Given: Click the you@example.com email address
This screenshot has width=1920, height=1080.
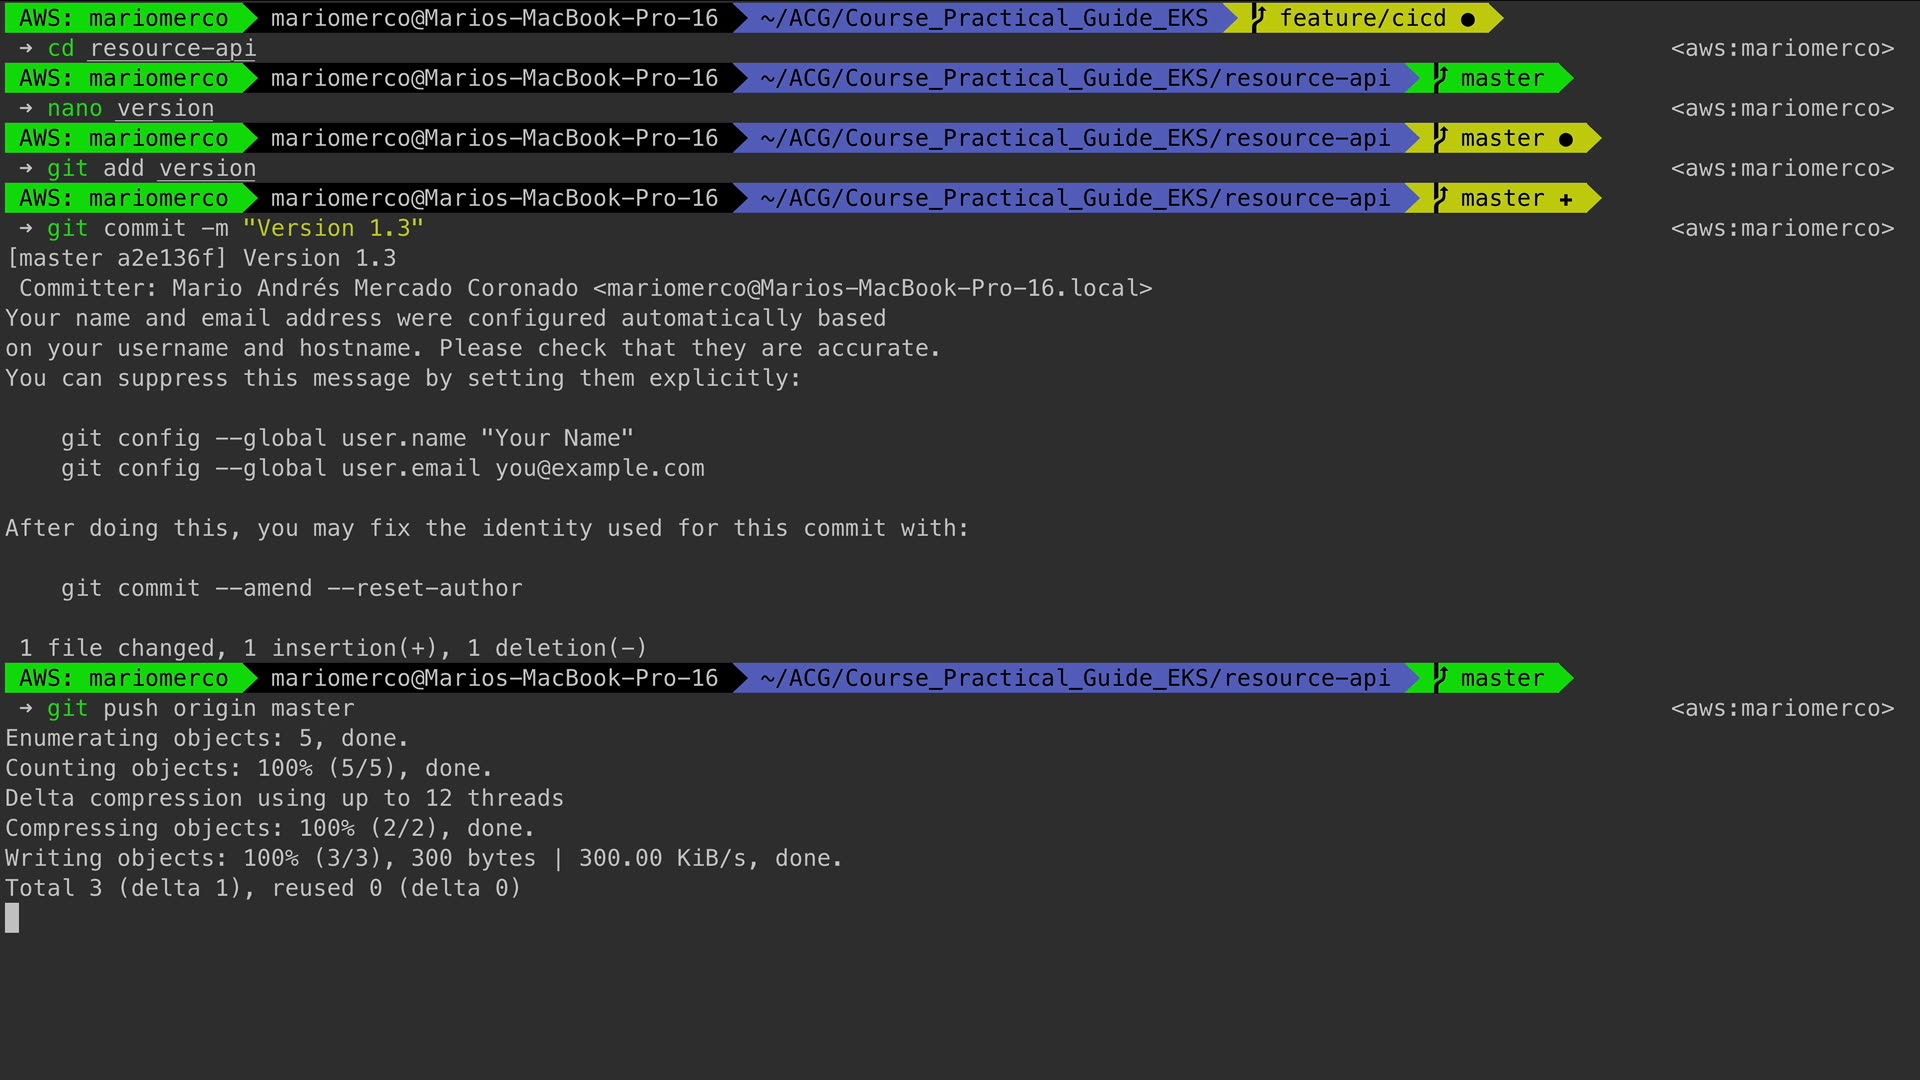Looking at the screenshot, I should tap(599, 468).
